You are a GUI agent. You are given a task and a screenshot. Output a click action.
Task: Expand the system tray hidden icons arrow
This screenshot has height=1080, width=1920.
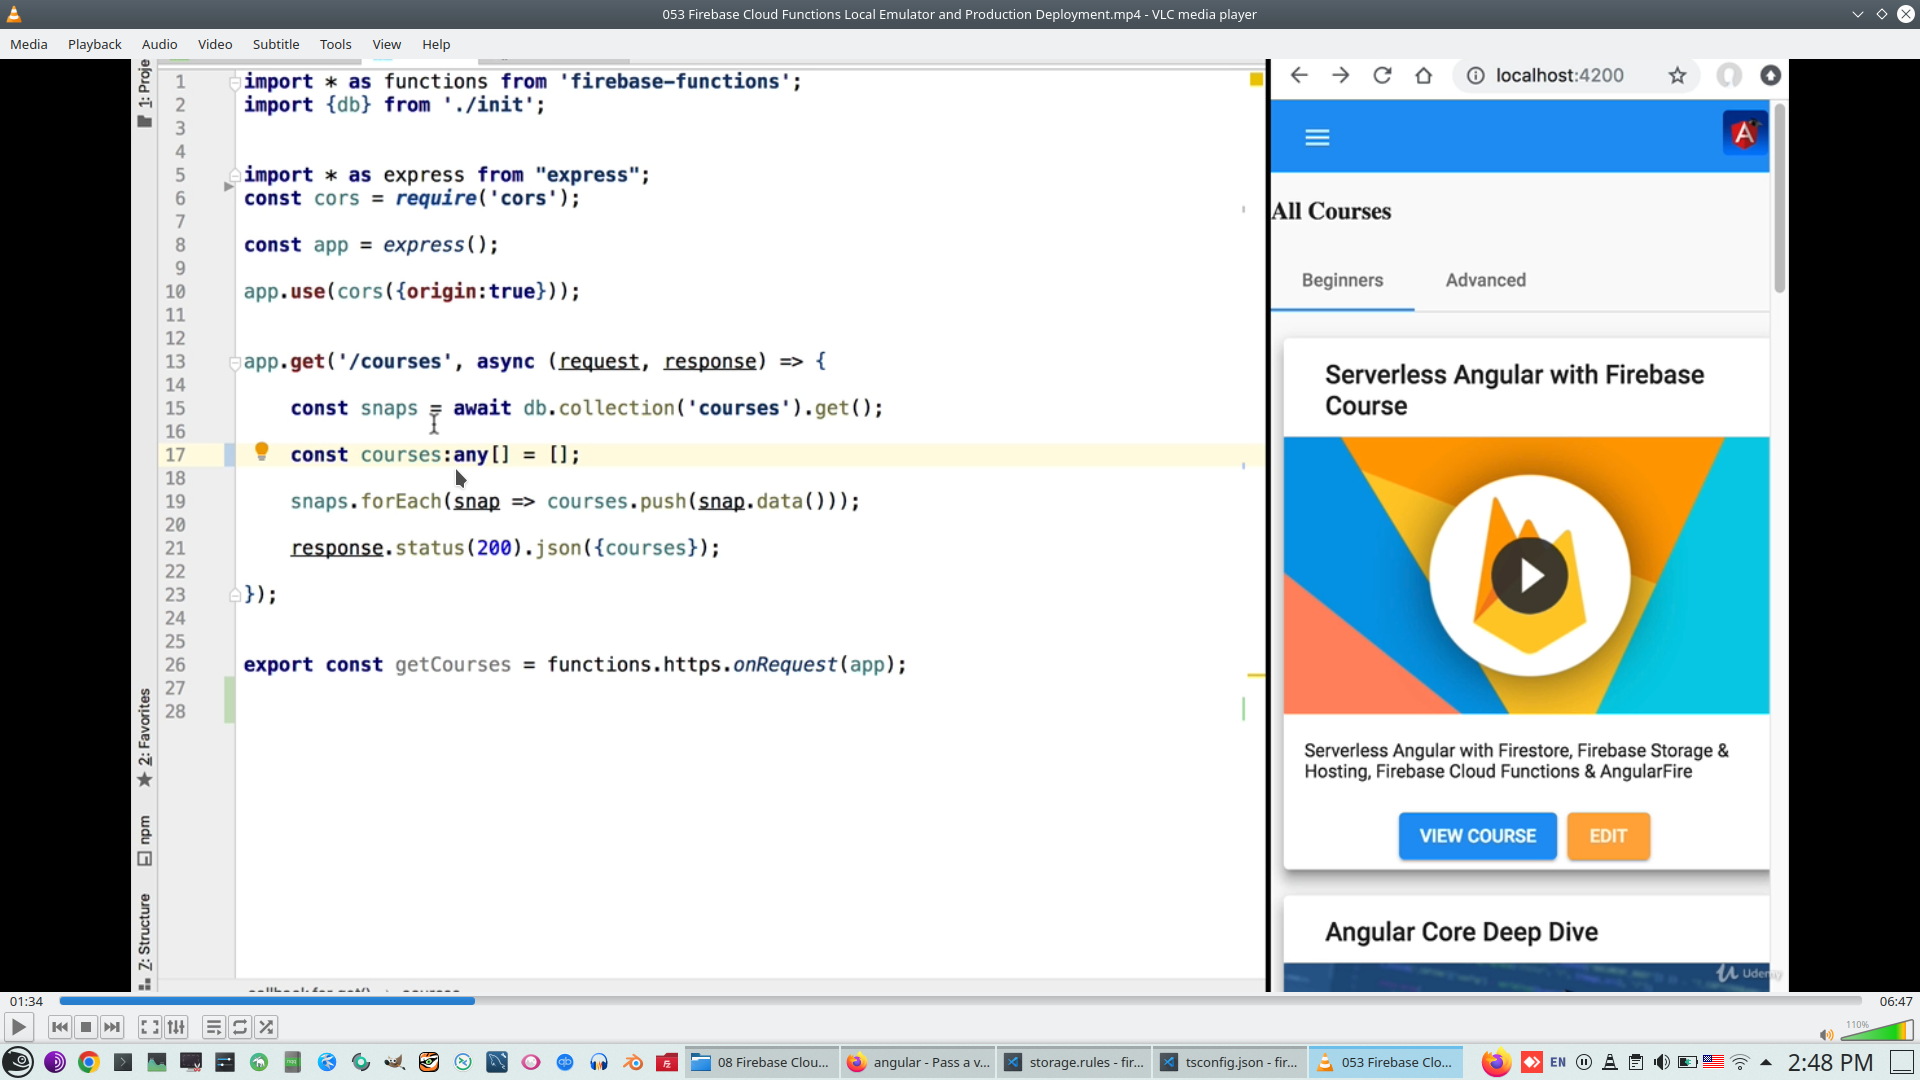point(1766,1062)
